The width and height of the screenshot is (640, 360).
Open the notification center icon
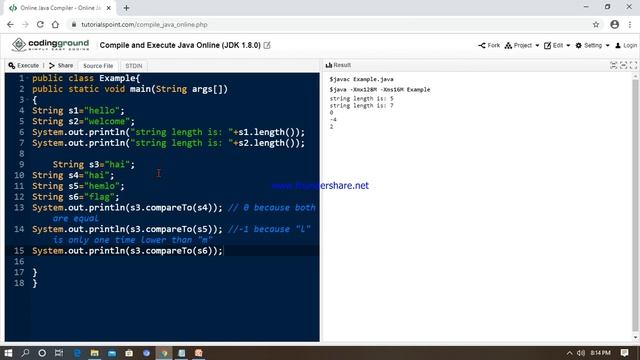pyautogui.click(x=624, y=353)
